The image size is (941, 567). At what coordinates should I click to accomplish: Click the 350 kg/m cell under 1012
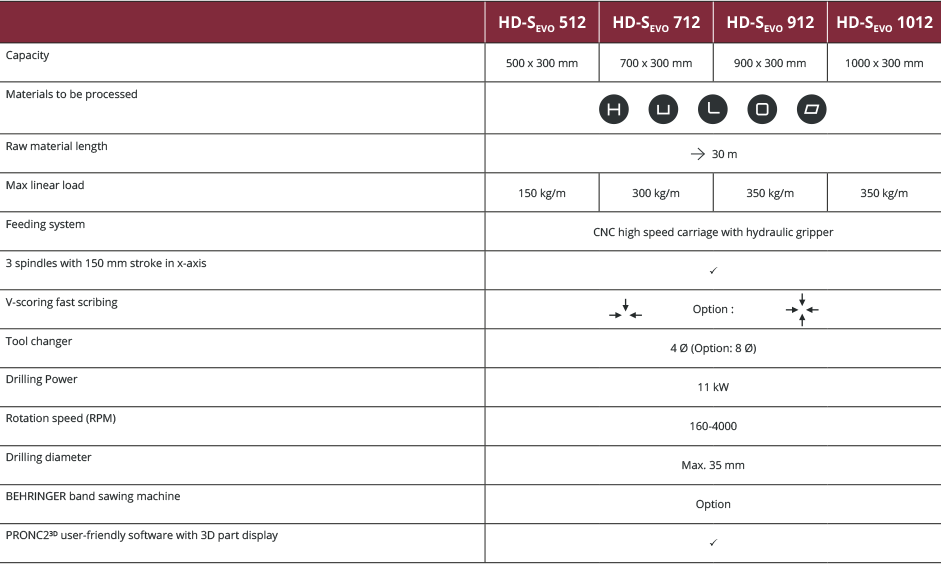pos(884,193)
